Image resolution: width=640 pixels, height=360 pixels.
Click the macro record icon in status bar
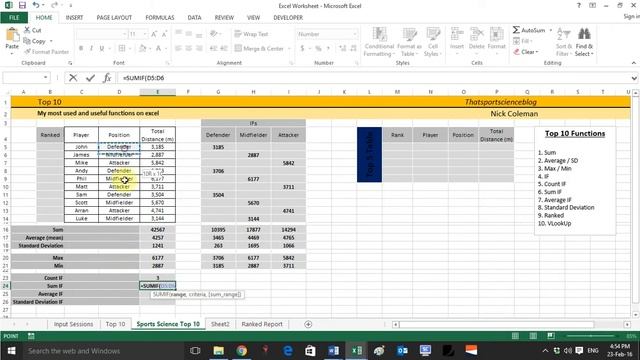tap(31, 336)
